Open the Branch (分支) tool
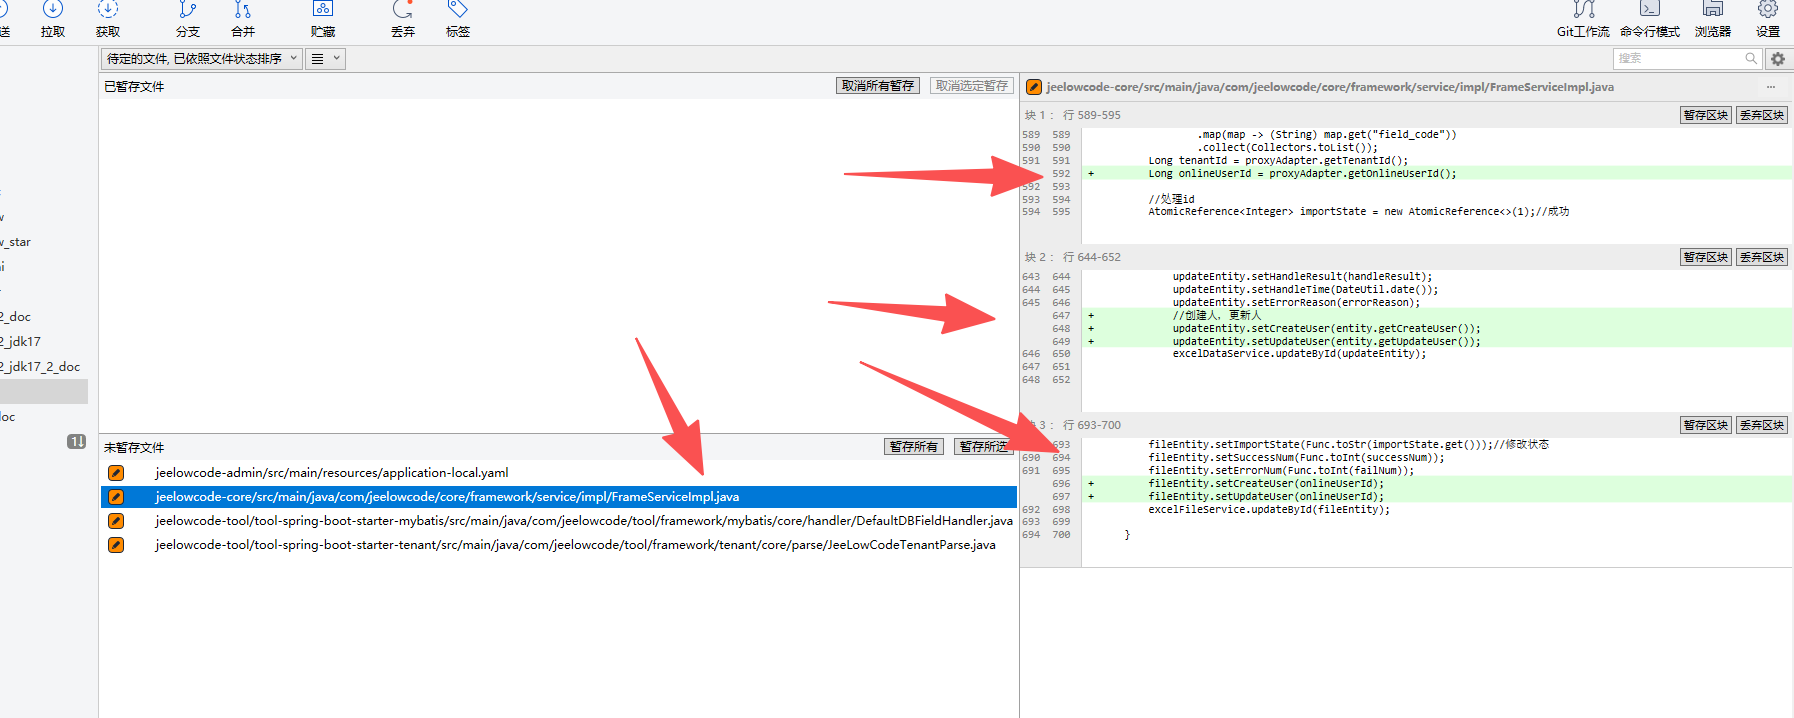 (x=188, y=12)
